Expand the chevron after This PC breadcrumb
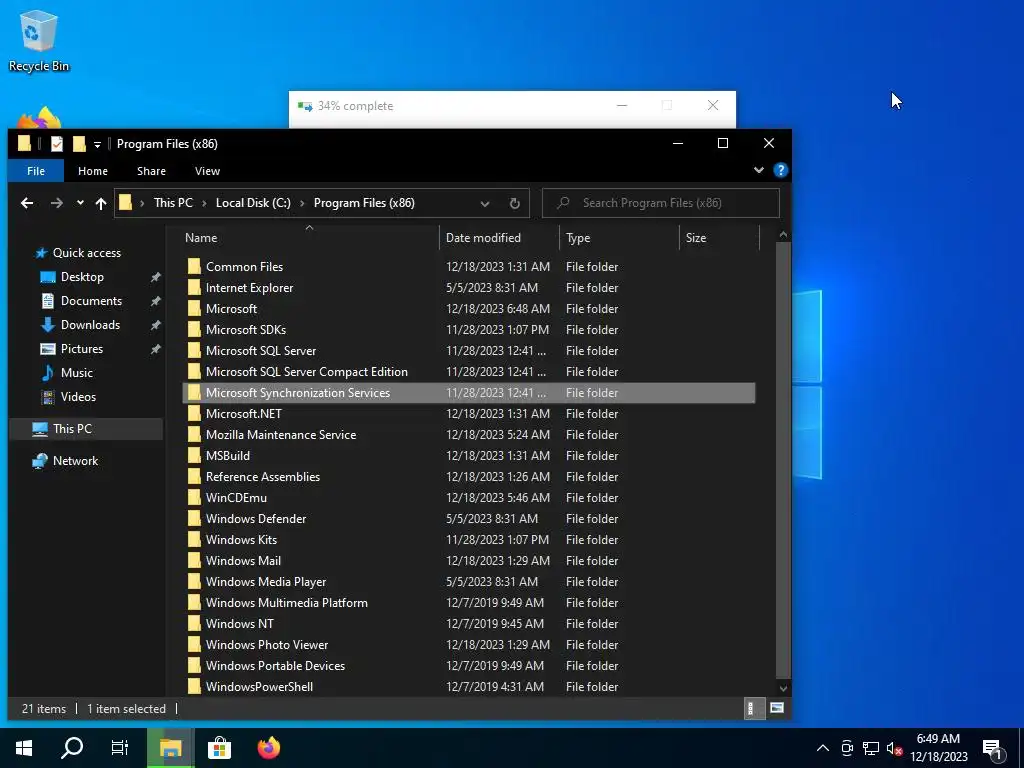Viewport: 1024px width, 768px height. (x=204, y=203)
